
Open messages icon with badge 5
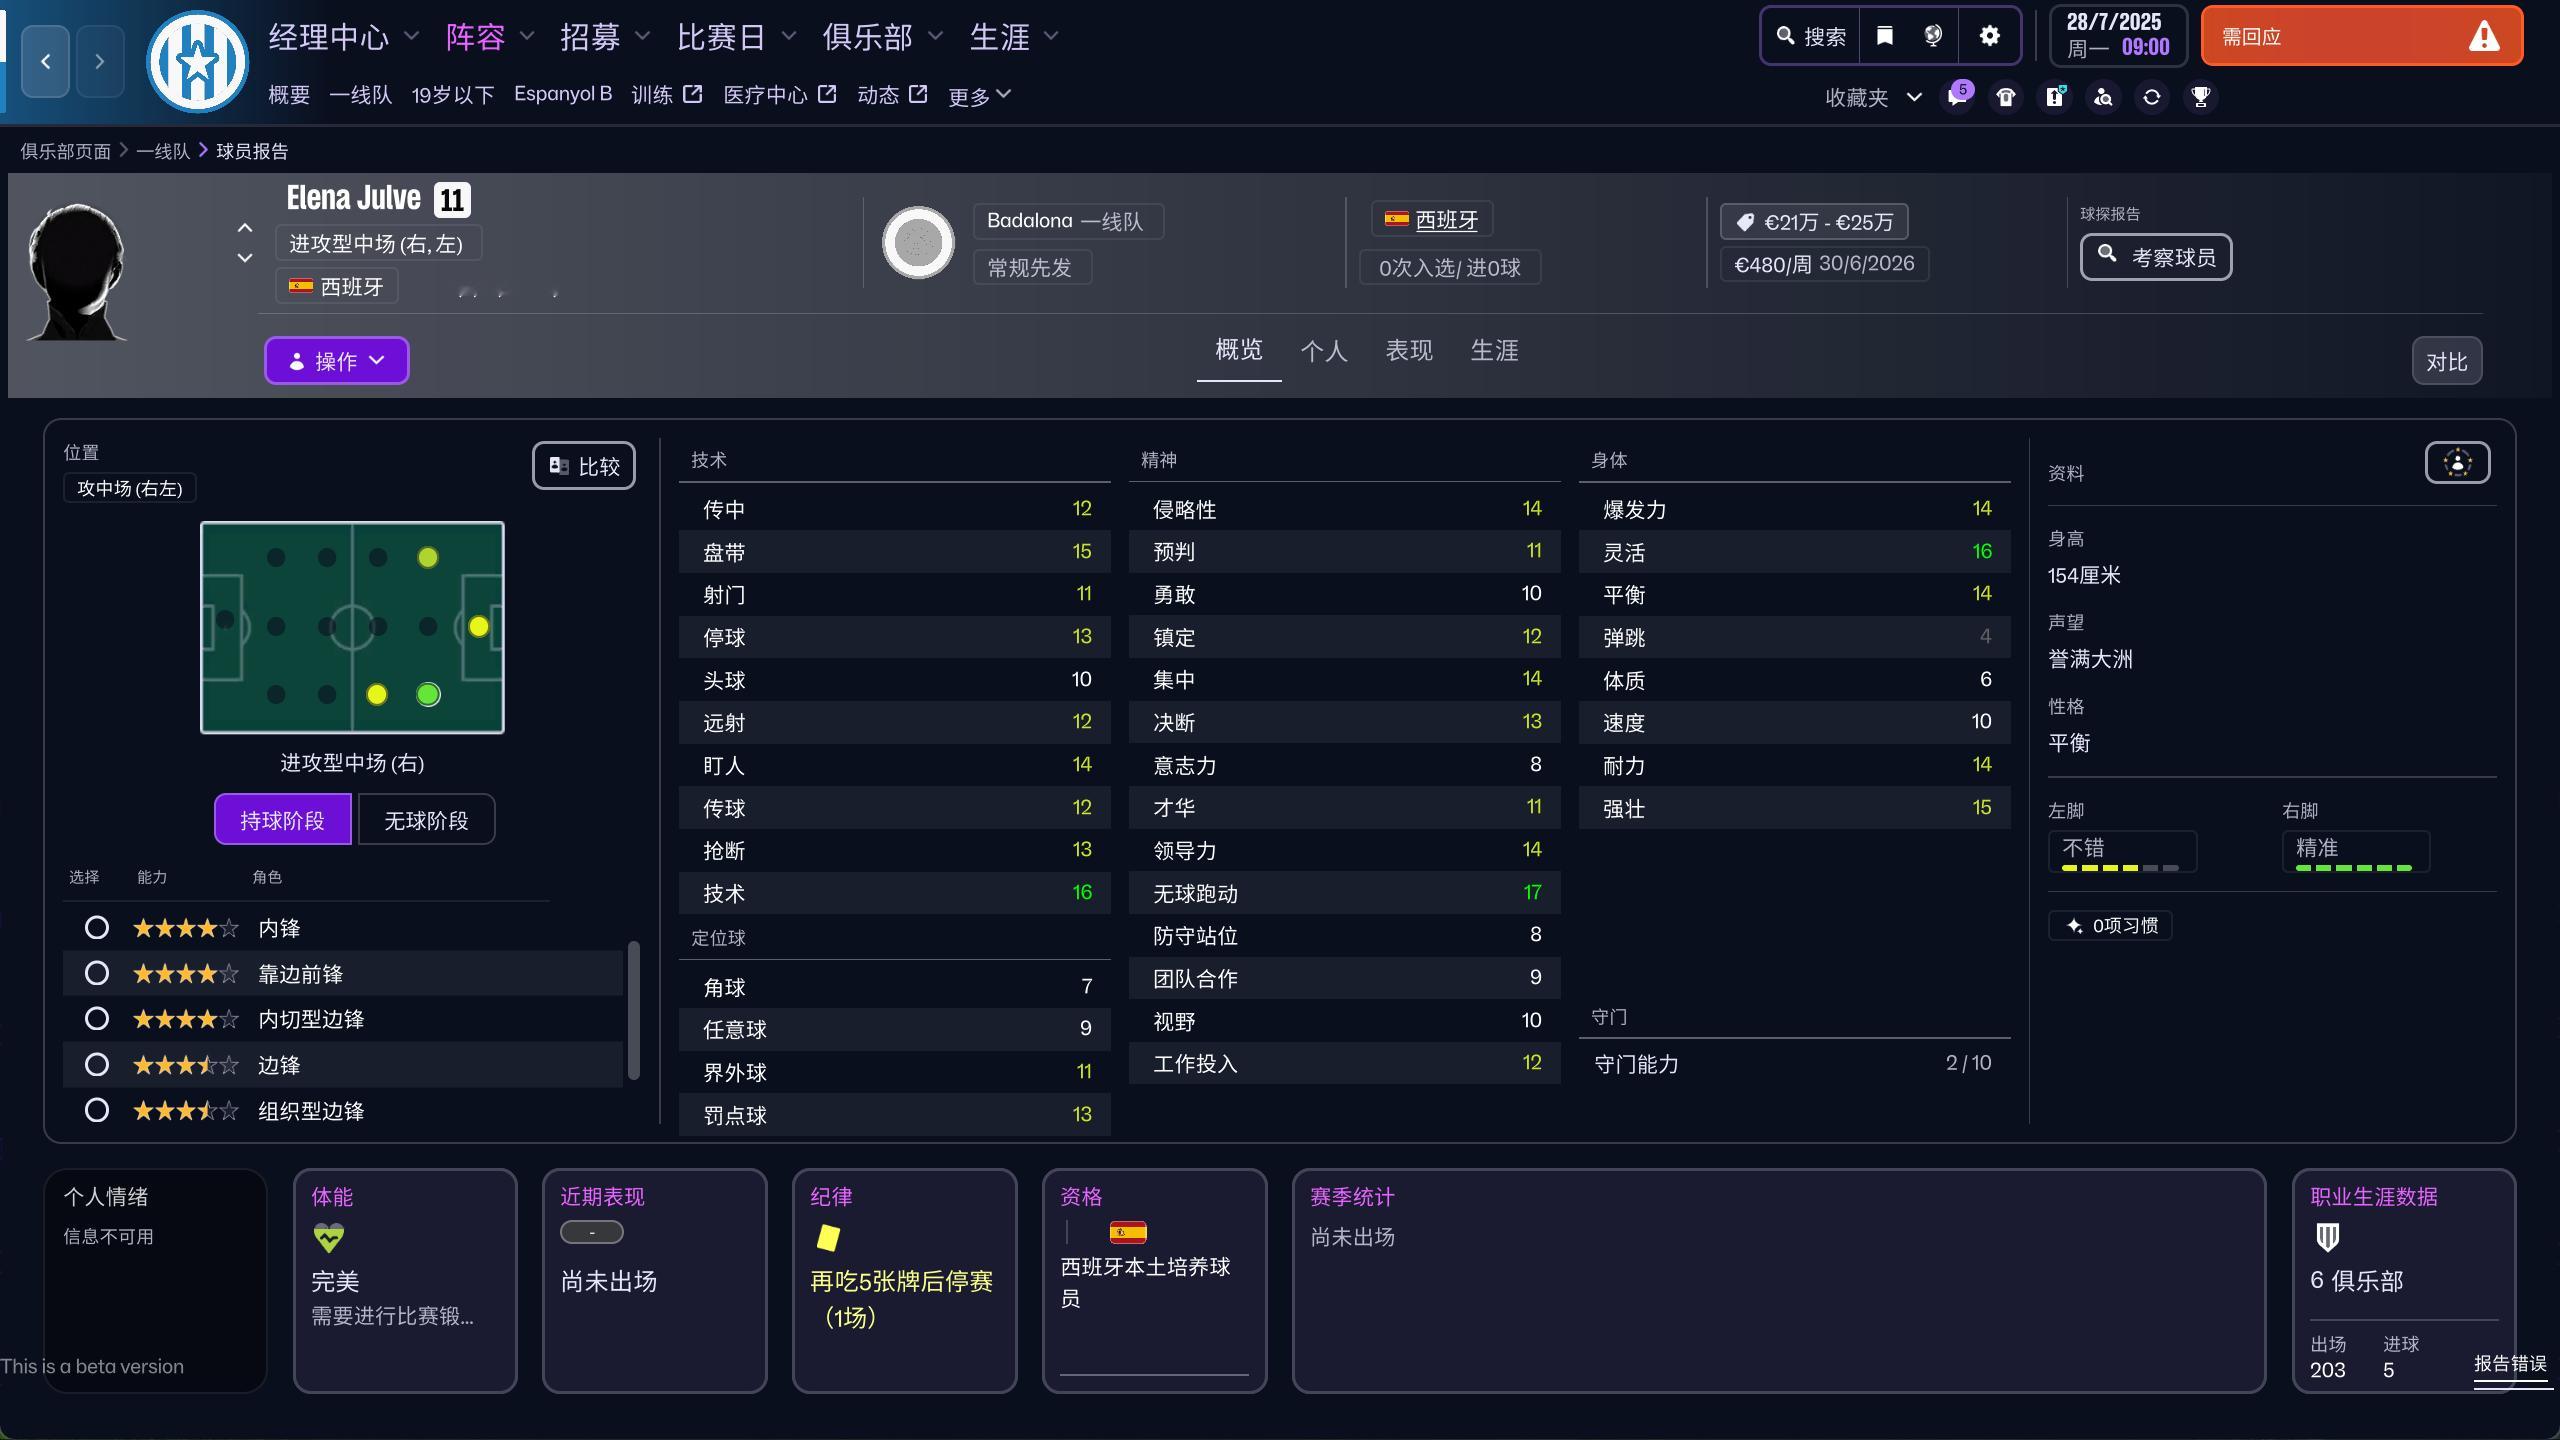(1957, 96)
